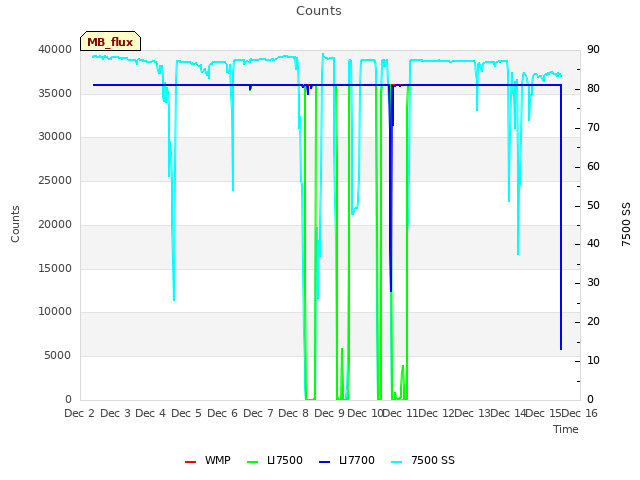The image size is (640, 480).
Task: Click the red WMP legend color marker
Action: tap(190, 462)
